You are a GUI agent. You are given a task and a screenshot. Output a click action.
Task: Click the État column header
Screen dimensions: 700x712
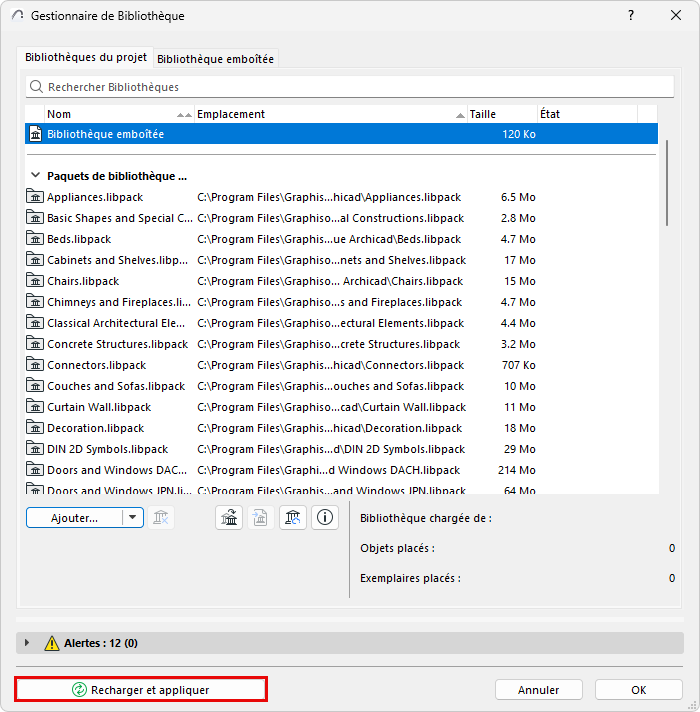587,114
